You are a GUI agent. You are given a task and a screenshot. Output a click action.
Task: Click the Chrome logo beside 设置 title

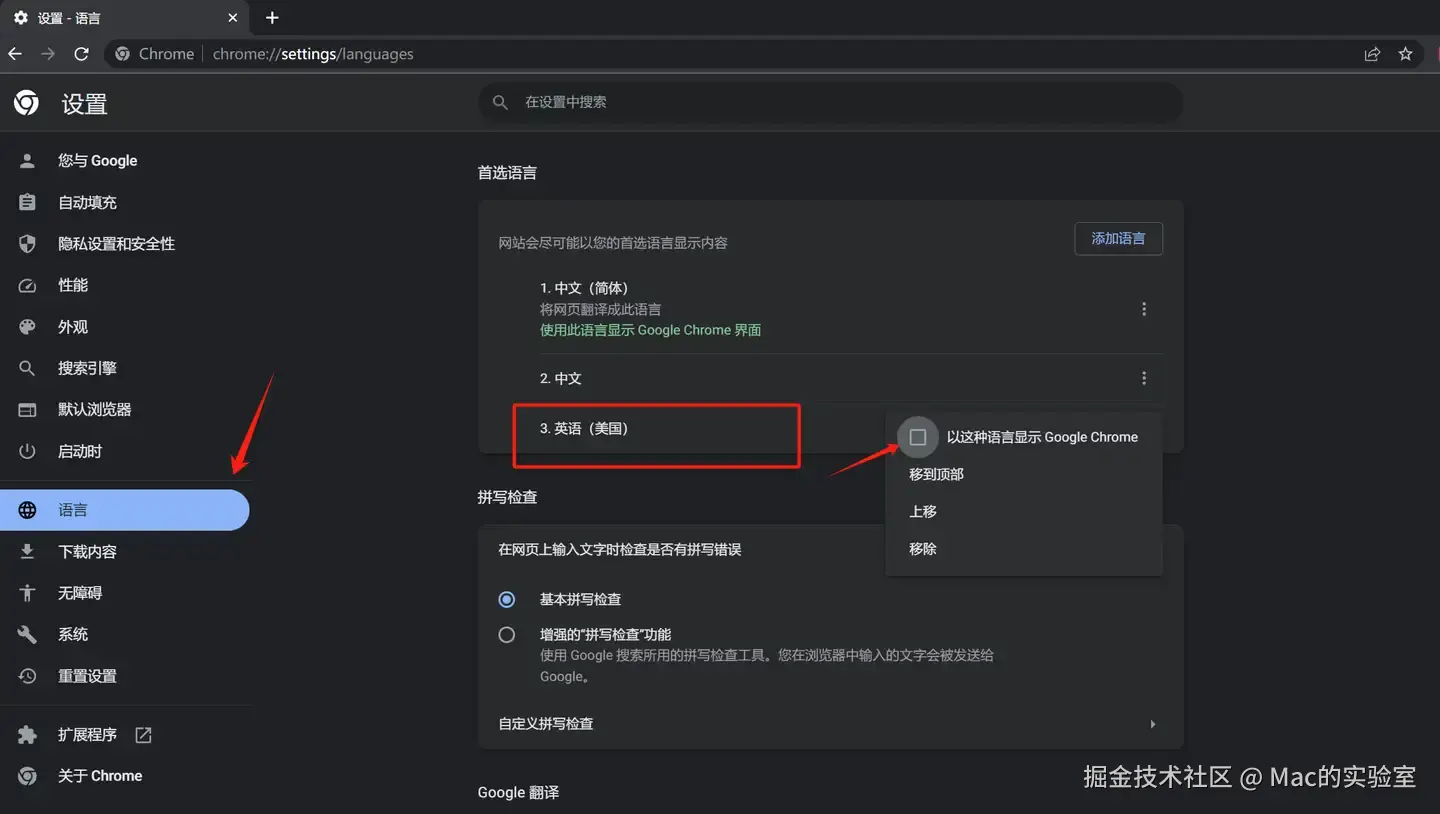pos(27,103)
